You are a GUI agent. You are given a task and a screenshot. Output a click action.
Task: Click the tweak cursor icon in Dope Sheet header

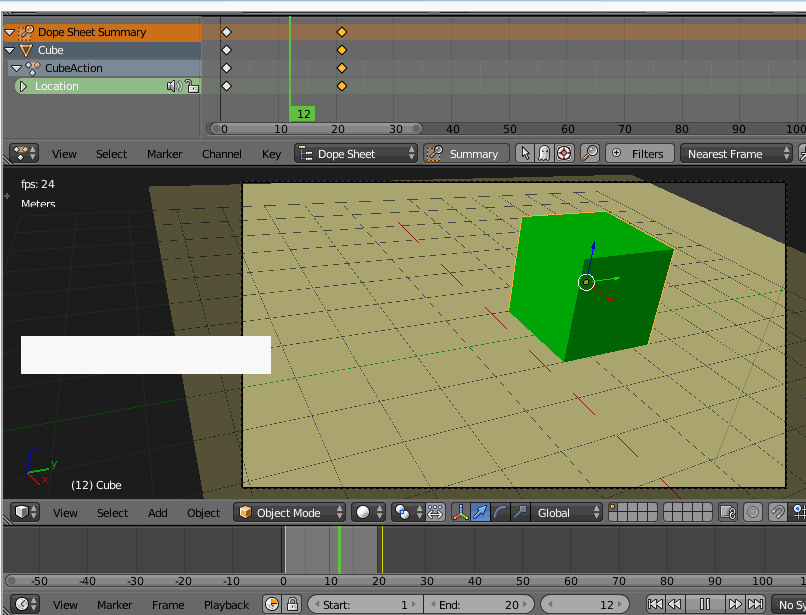point(525,153)
